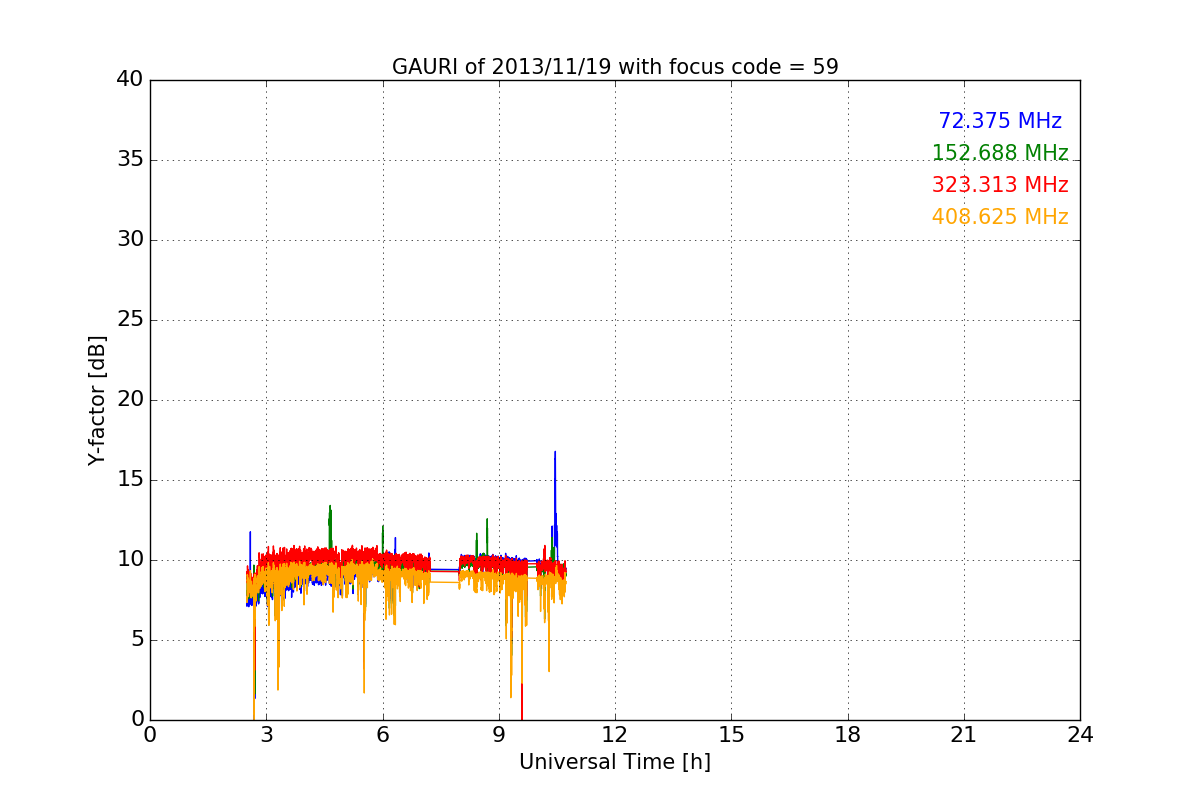Screen dimensions: 1200x800
Task: Click the x-axis tick label 9
Action: coord(499,735)
